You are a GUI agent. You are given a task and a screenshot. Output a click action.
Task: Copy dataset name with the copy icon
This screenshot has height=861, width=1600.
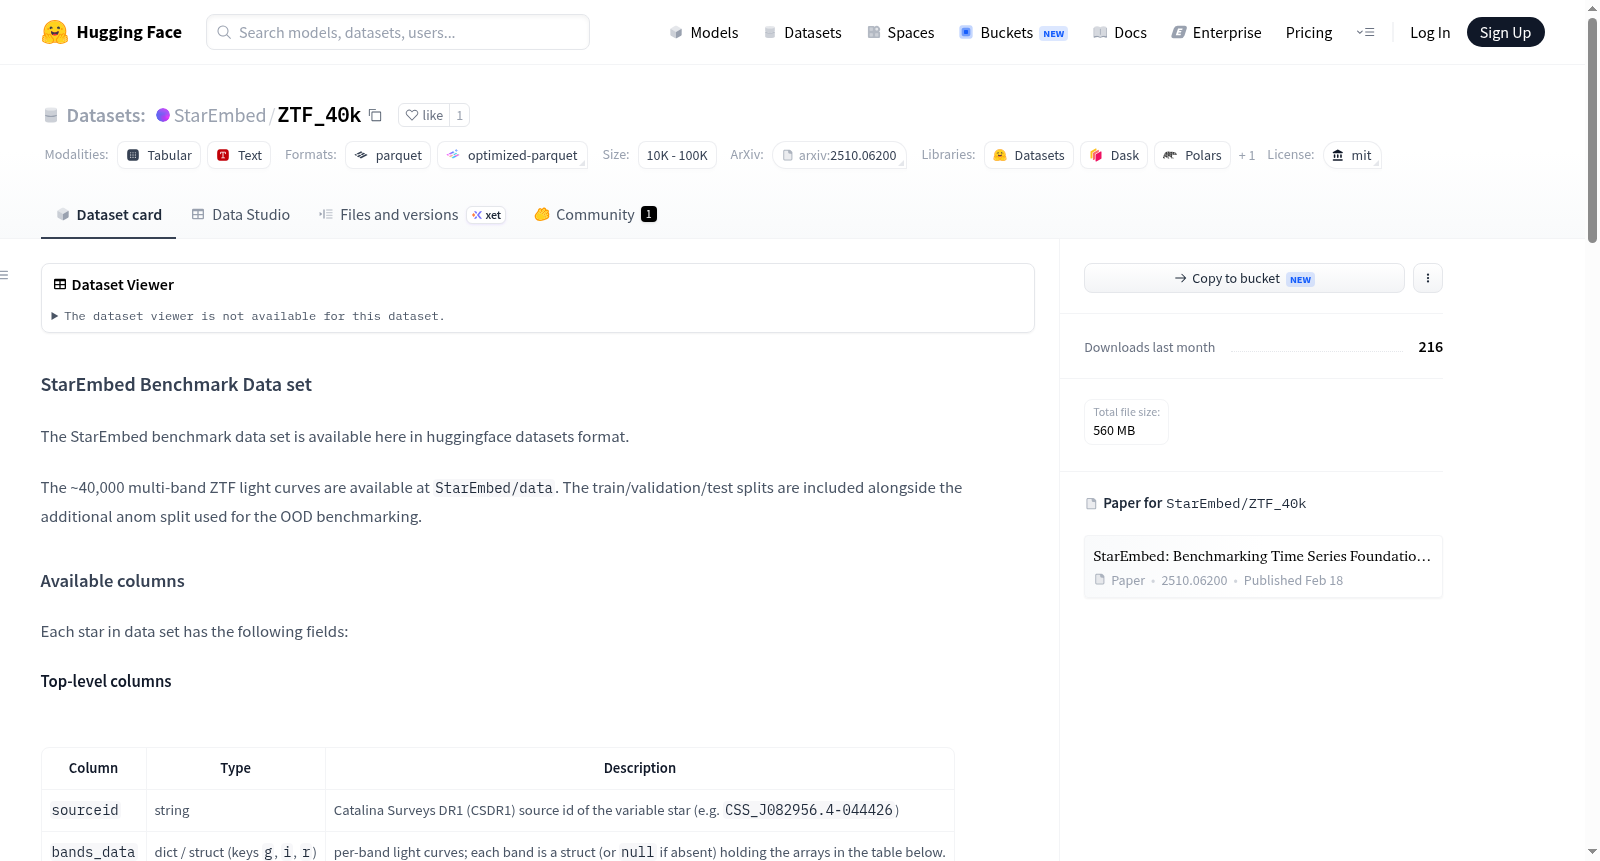(375, 115)
